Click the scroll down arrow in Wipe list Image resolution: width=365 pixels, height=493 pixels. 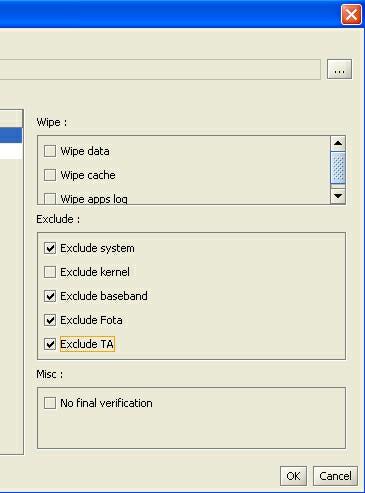[338, 196]
